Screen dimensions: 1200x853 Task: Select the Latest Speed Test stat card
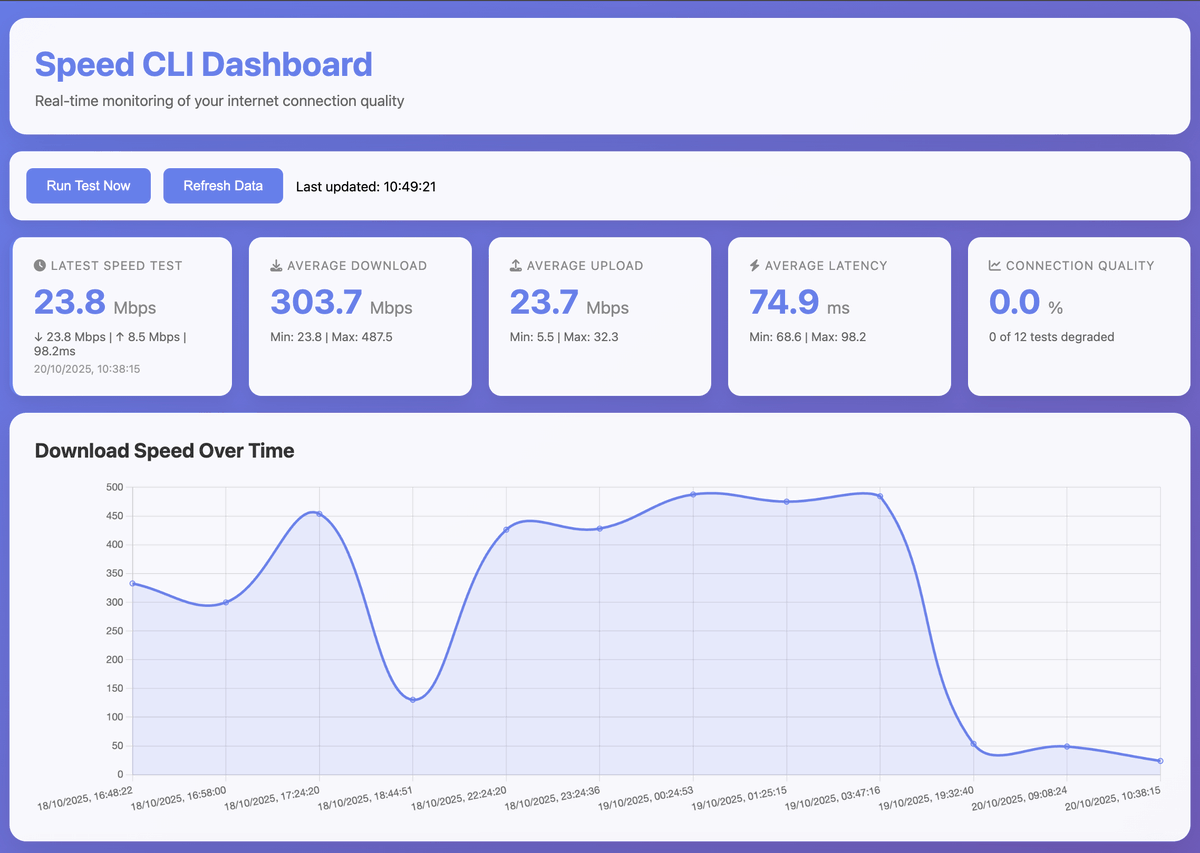[122, 316]
